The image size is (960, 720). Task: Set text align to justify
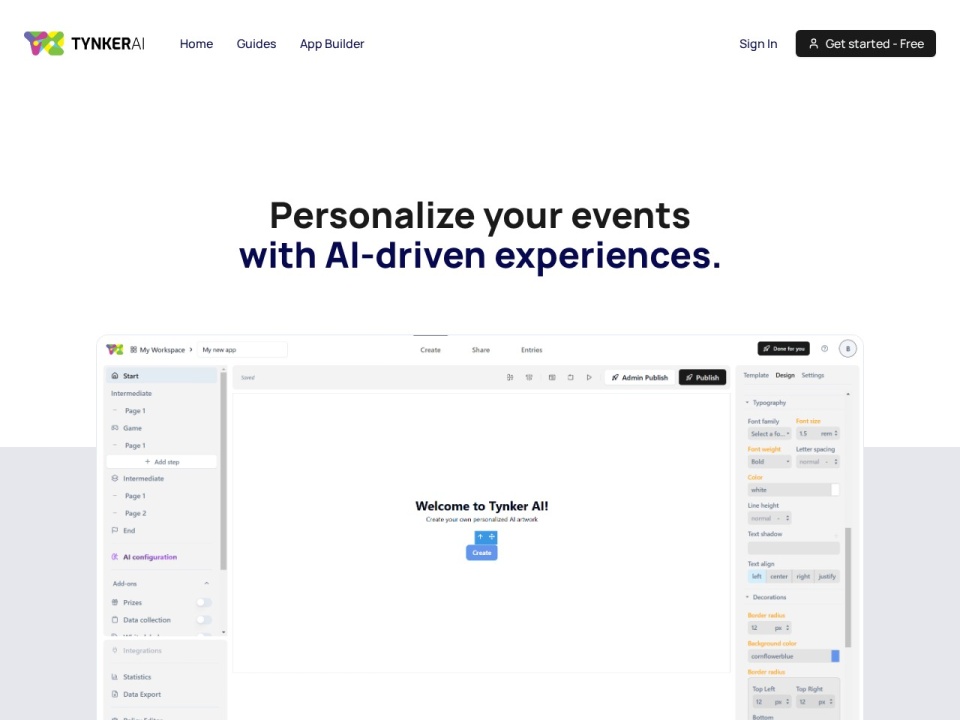[x=827, y=576]
